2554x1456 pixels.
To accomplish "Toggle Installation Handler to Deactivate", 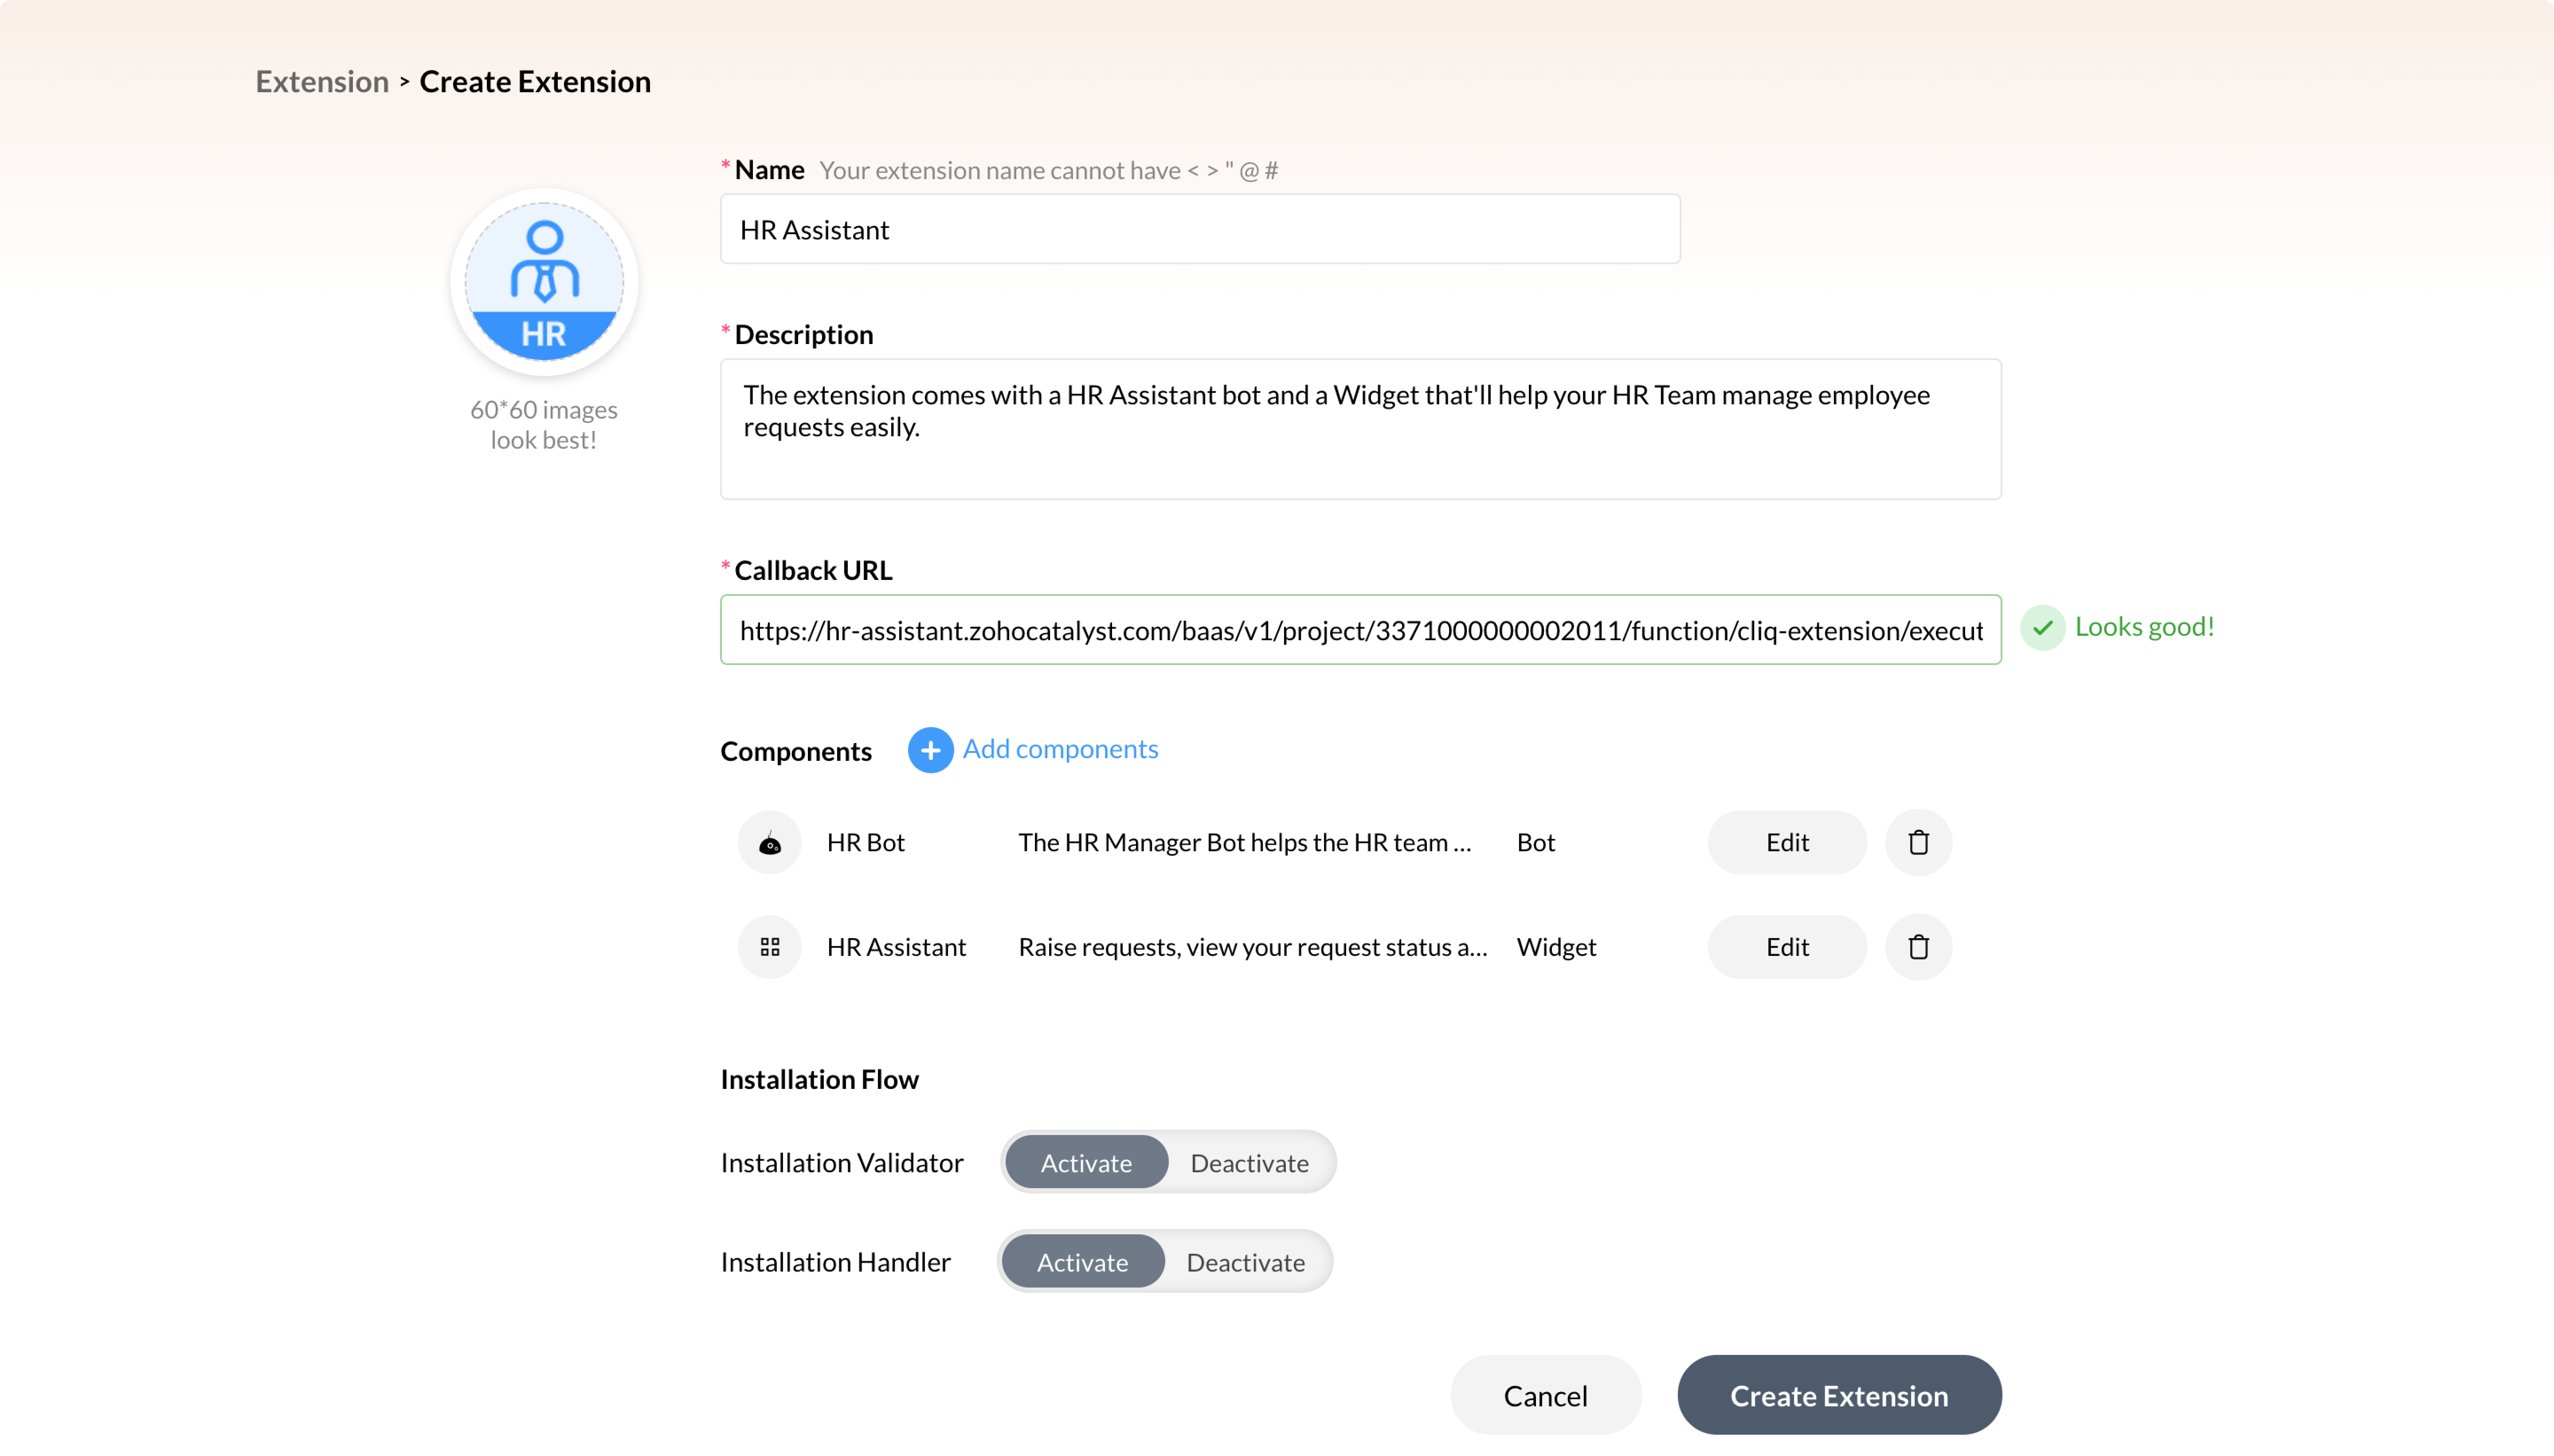I will 1247,1261.
